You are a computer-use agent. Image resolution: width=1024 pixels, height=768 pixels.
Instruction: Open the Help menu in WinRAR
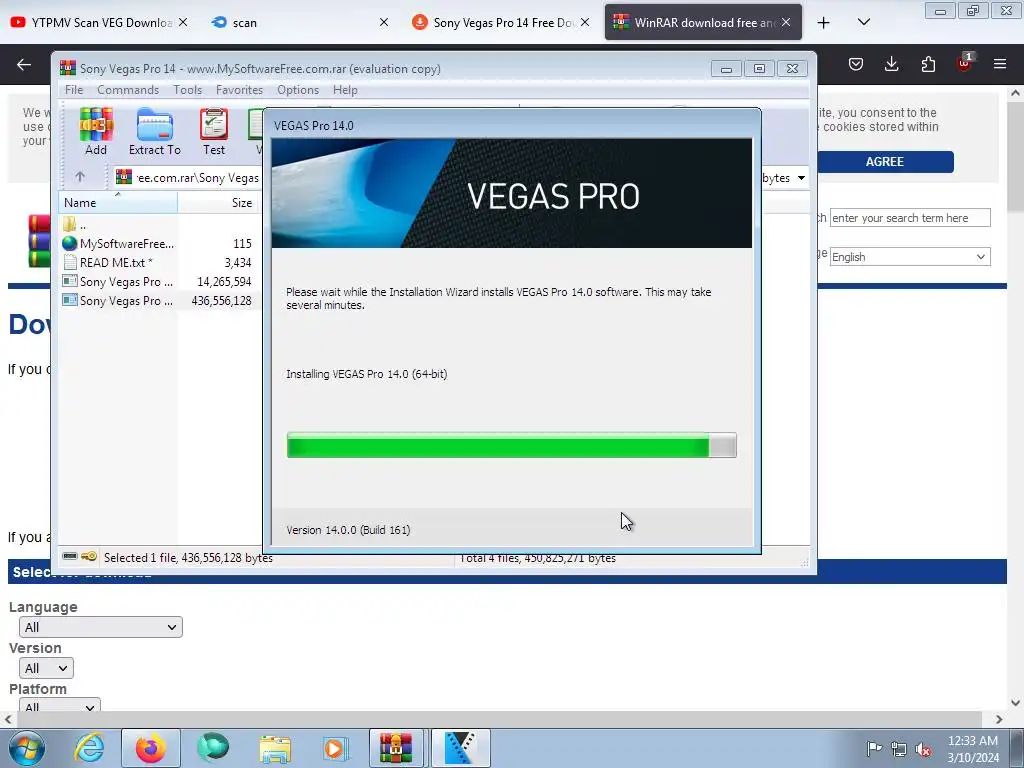345,90
